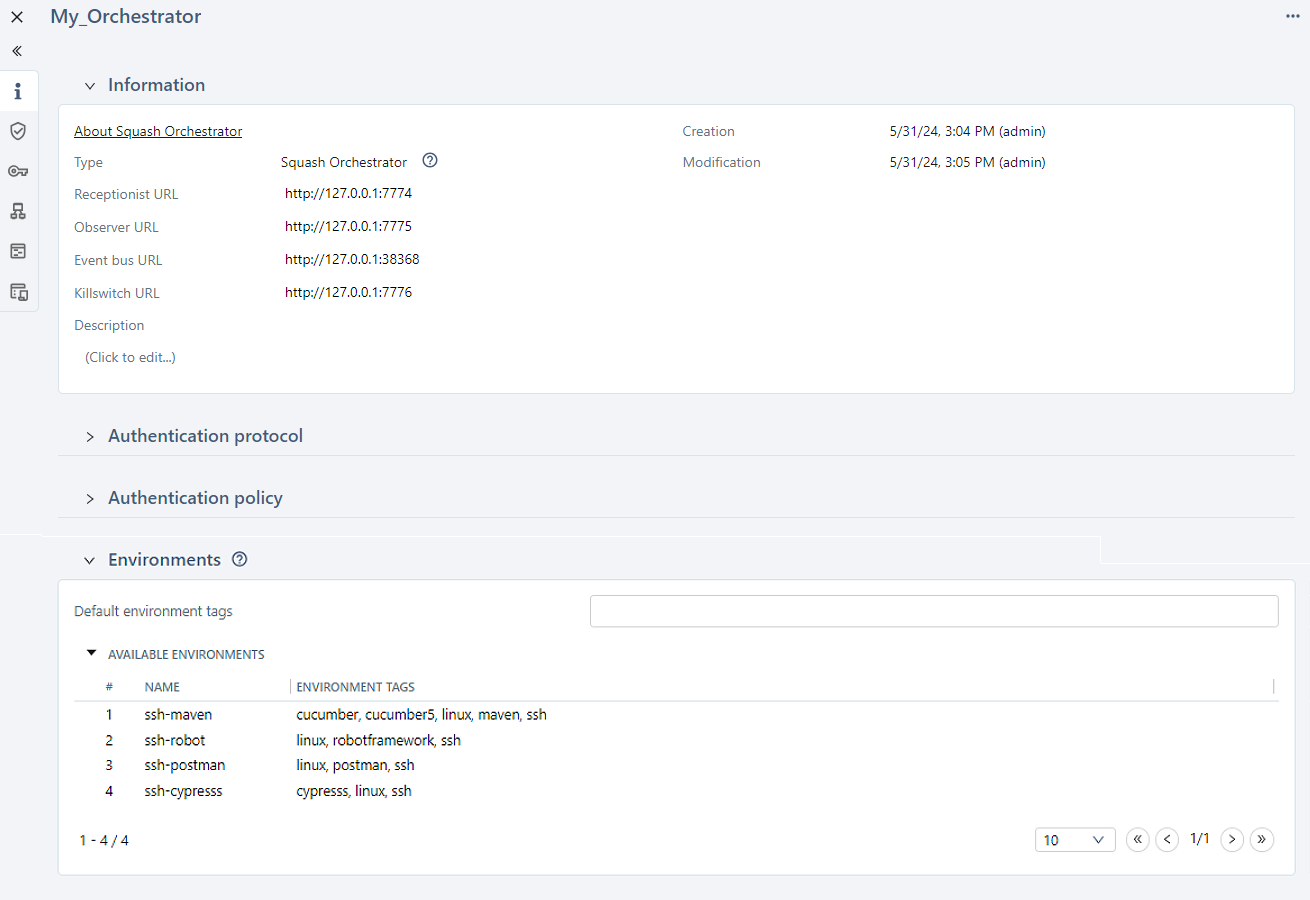Close the My_Orchestrator panel with the X
The image size is (1310, 900).
16,16
